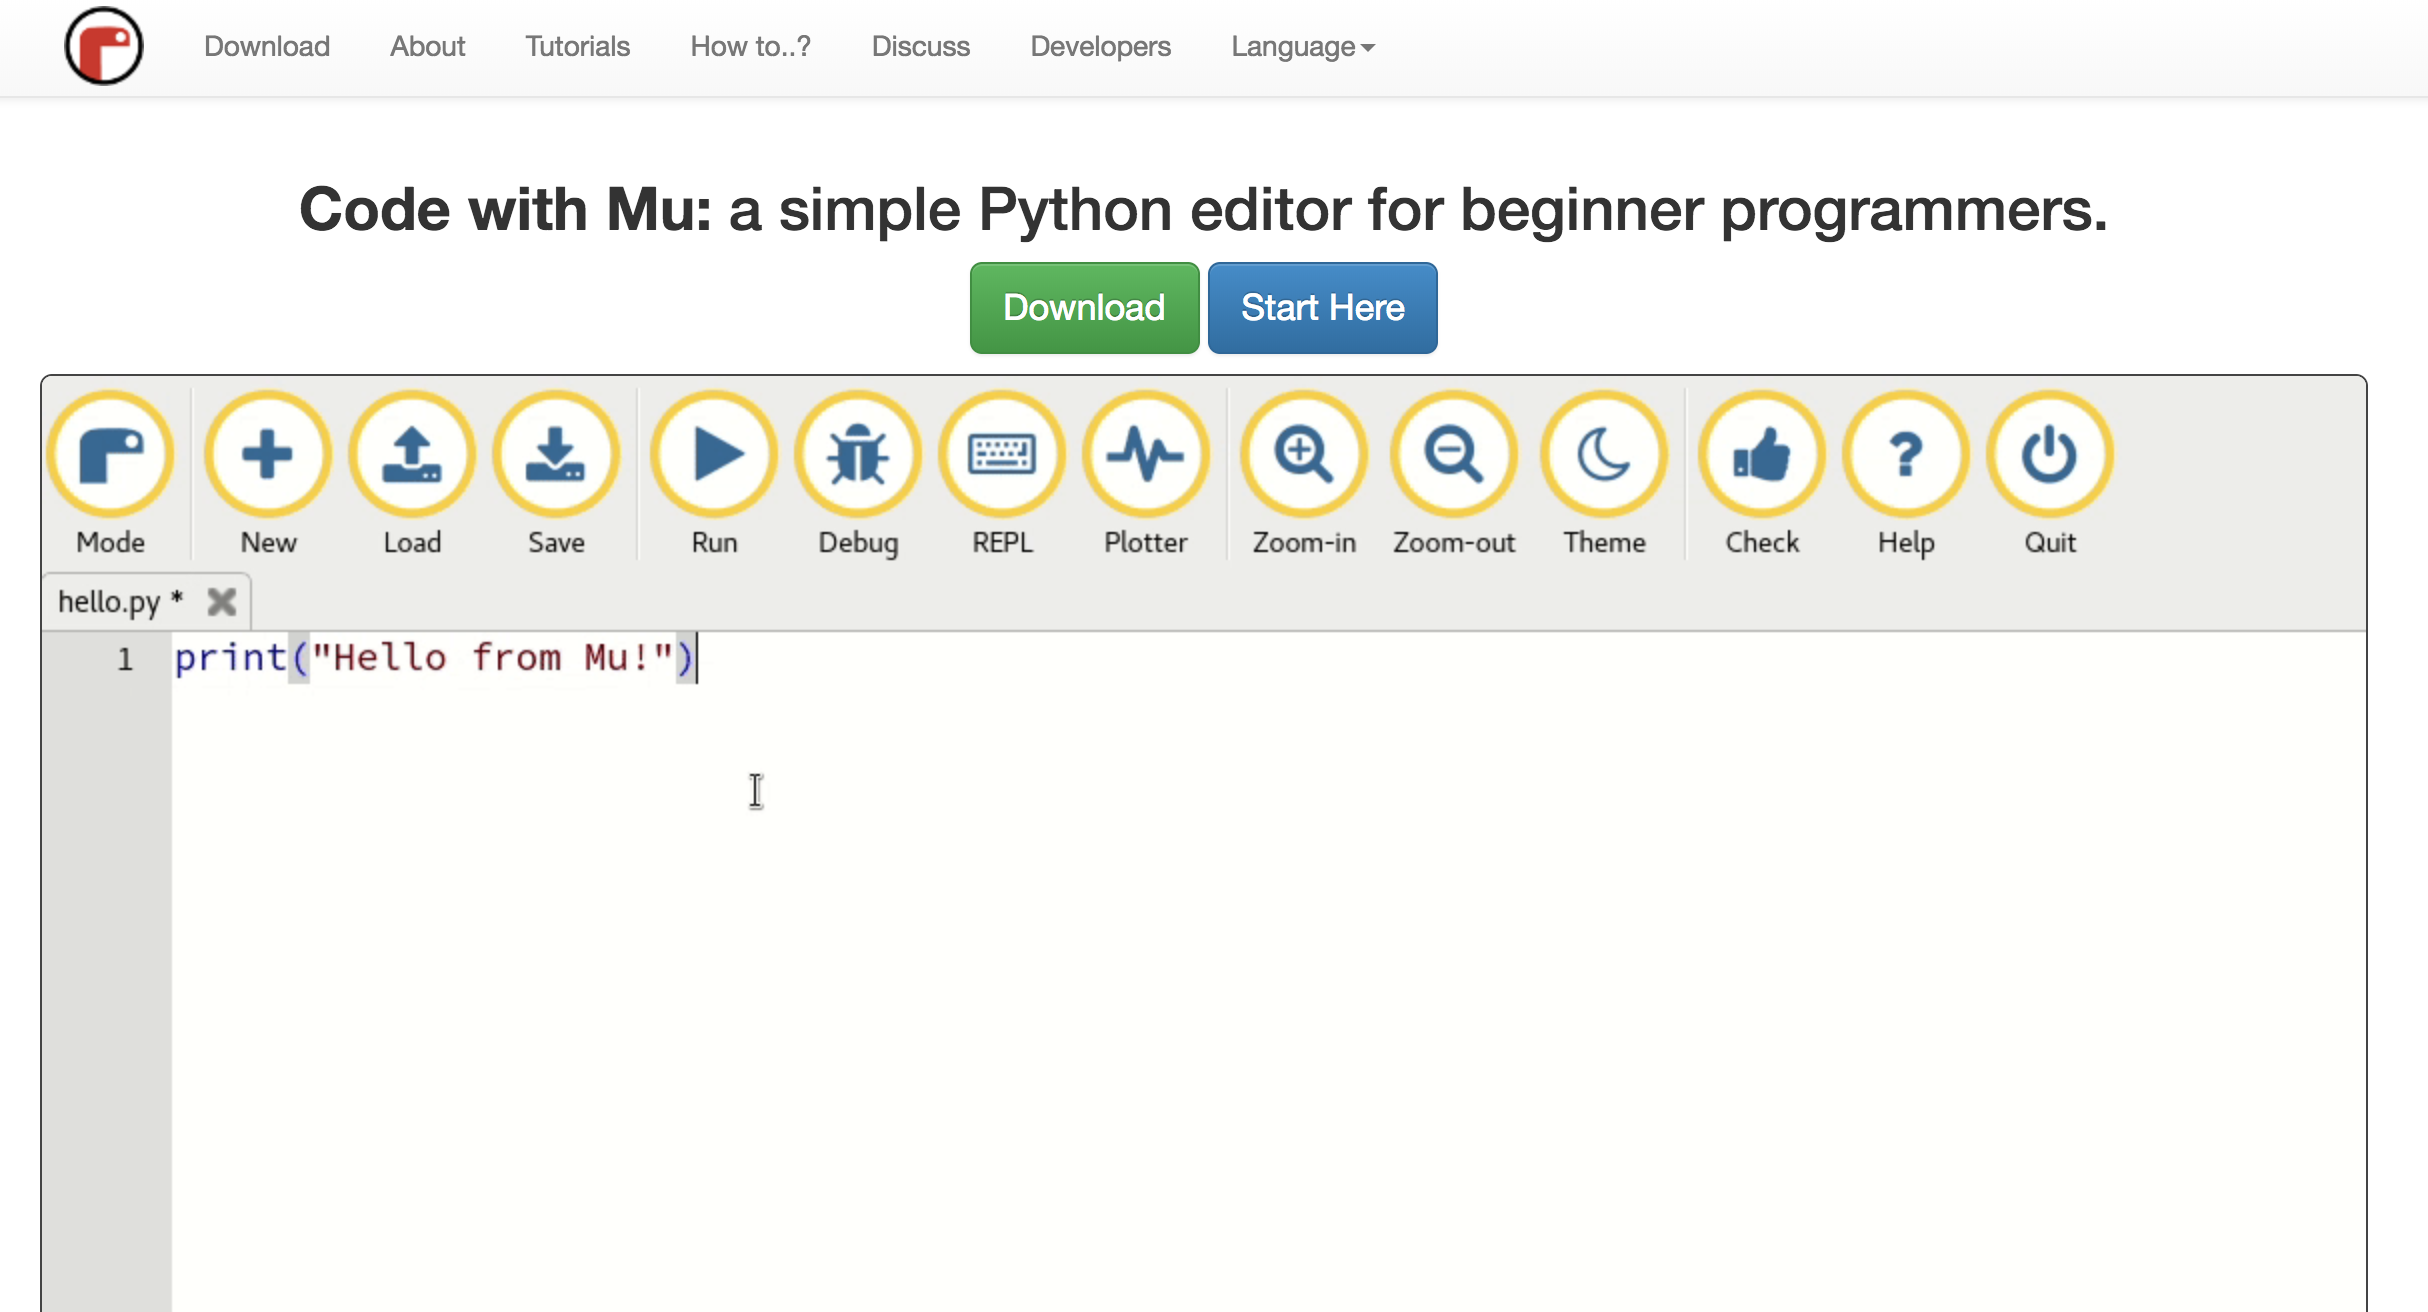
Task: Close the hello.py tab
Action: 221,602
